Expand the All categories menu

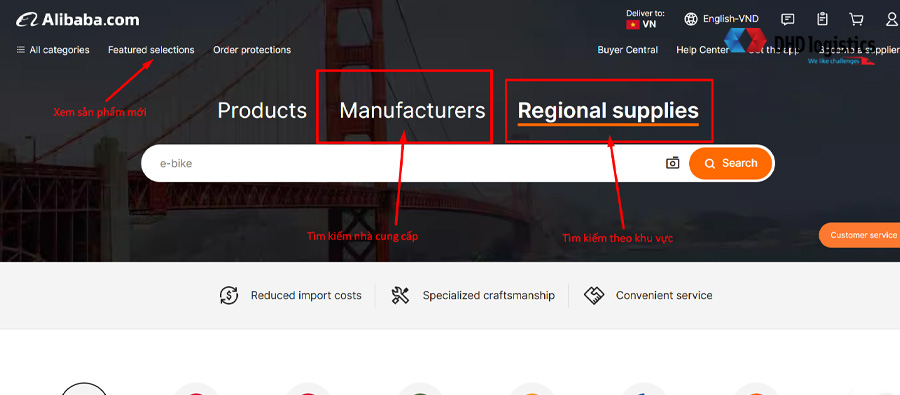(53, 50)
